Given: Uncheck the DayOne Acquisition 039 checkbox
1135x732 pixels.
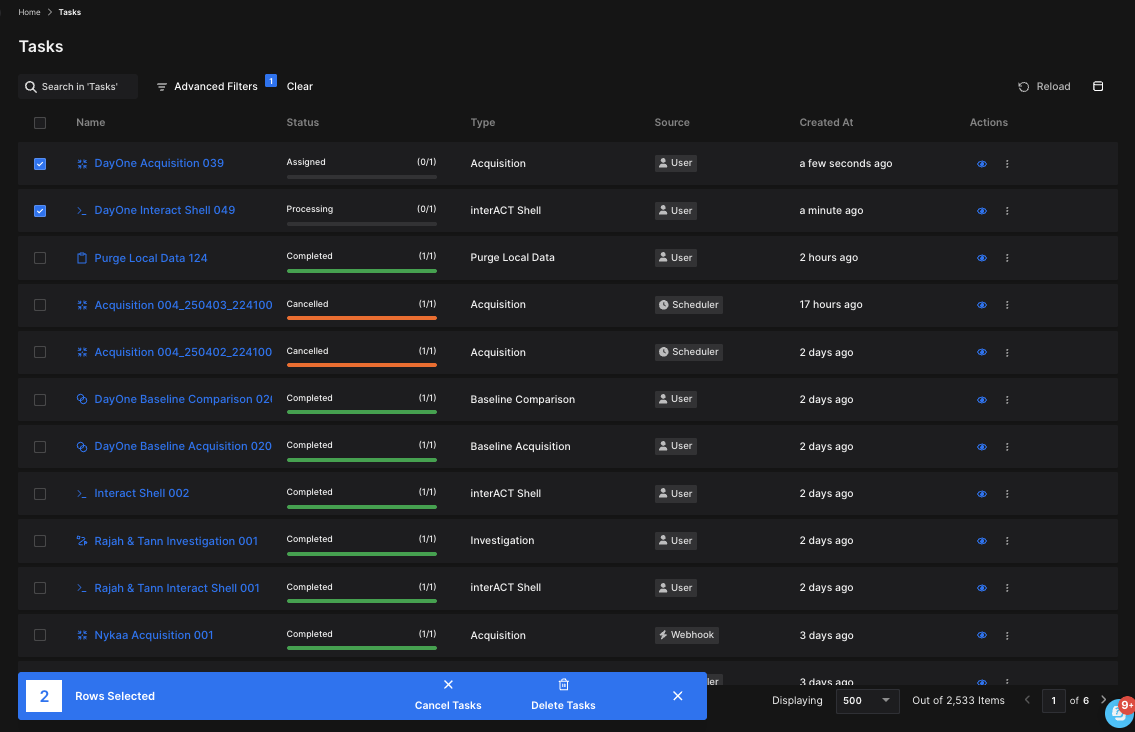Looking at the screenshot, I should click(x=40, y=164).
